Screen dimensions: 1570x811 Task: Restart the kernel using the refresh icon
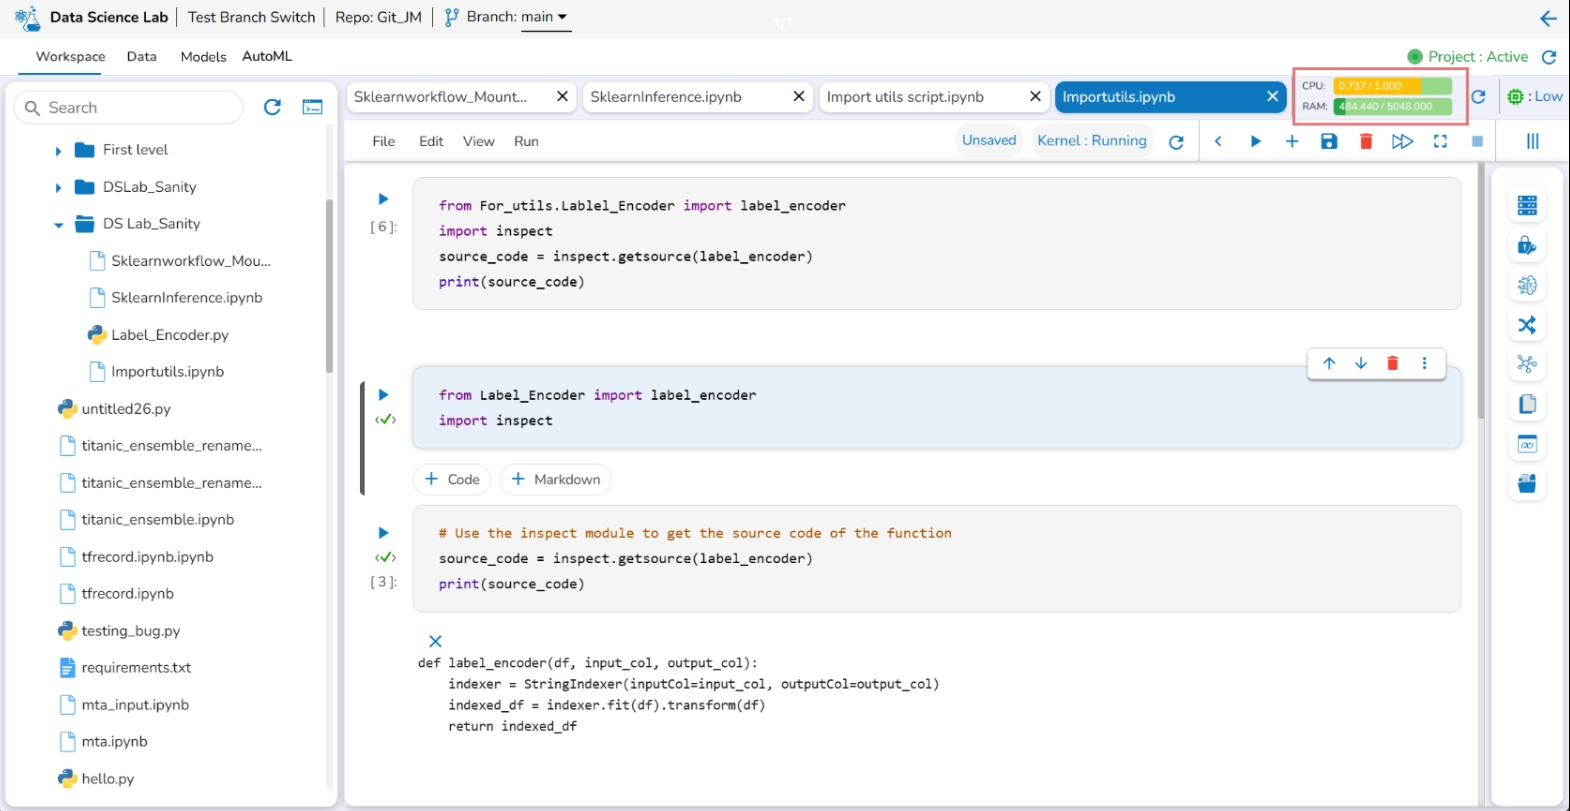click(1176, 142)
